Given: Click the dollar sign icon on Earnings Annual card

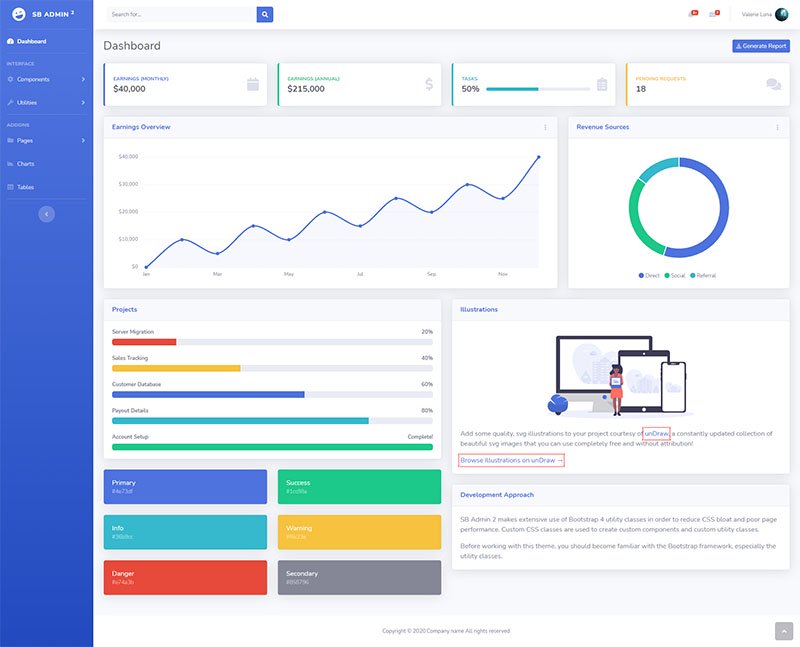Looking at the screenshot, I should [x=429, y=85].
